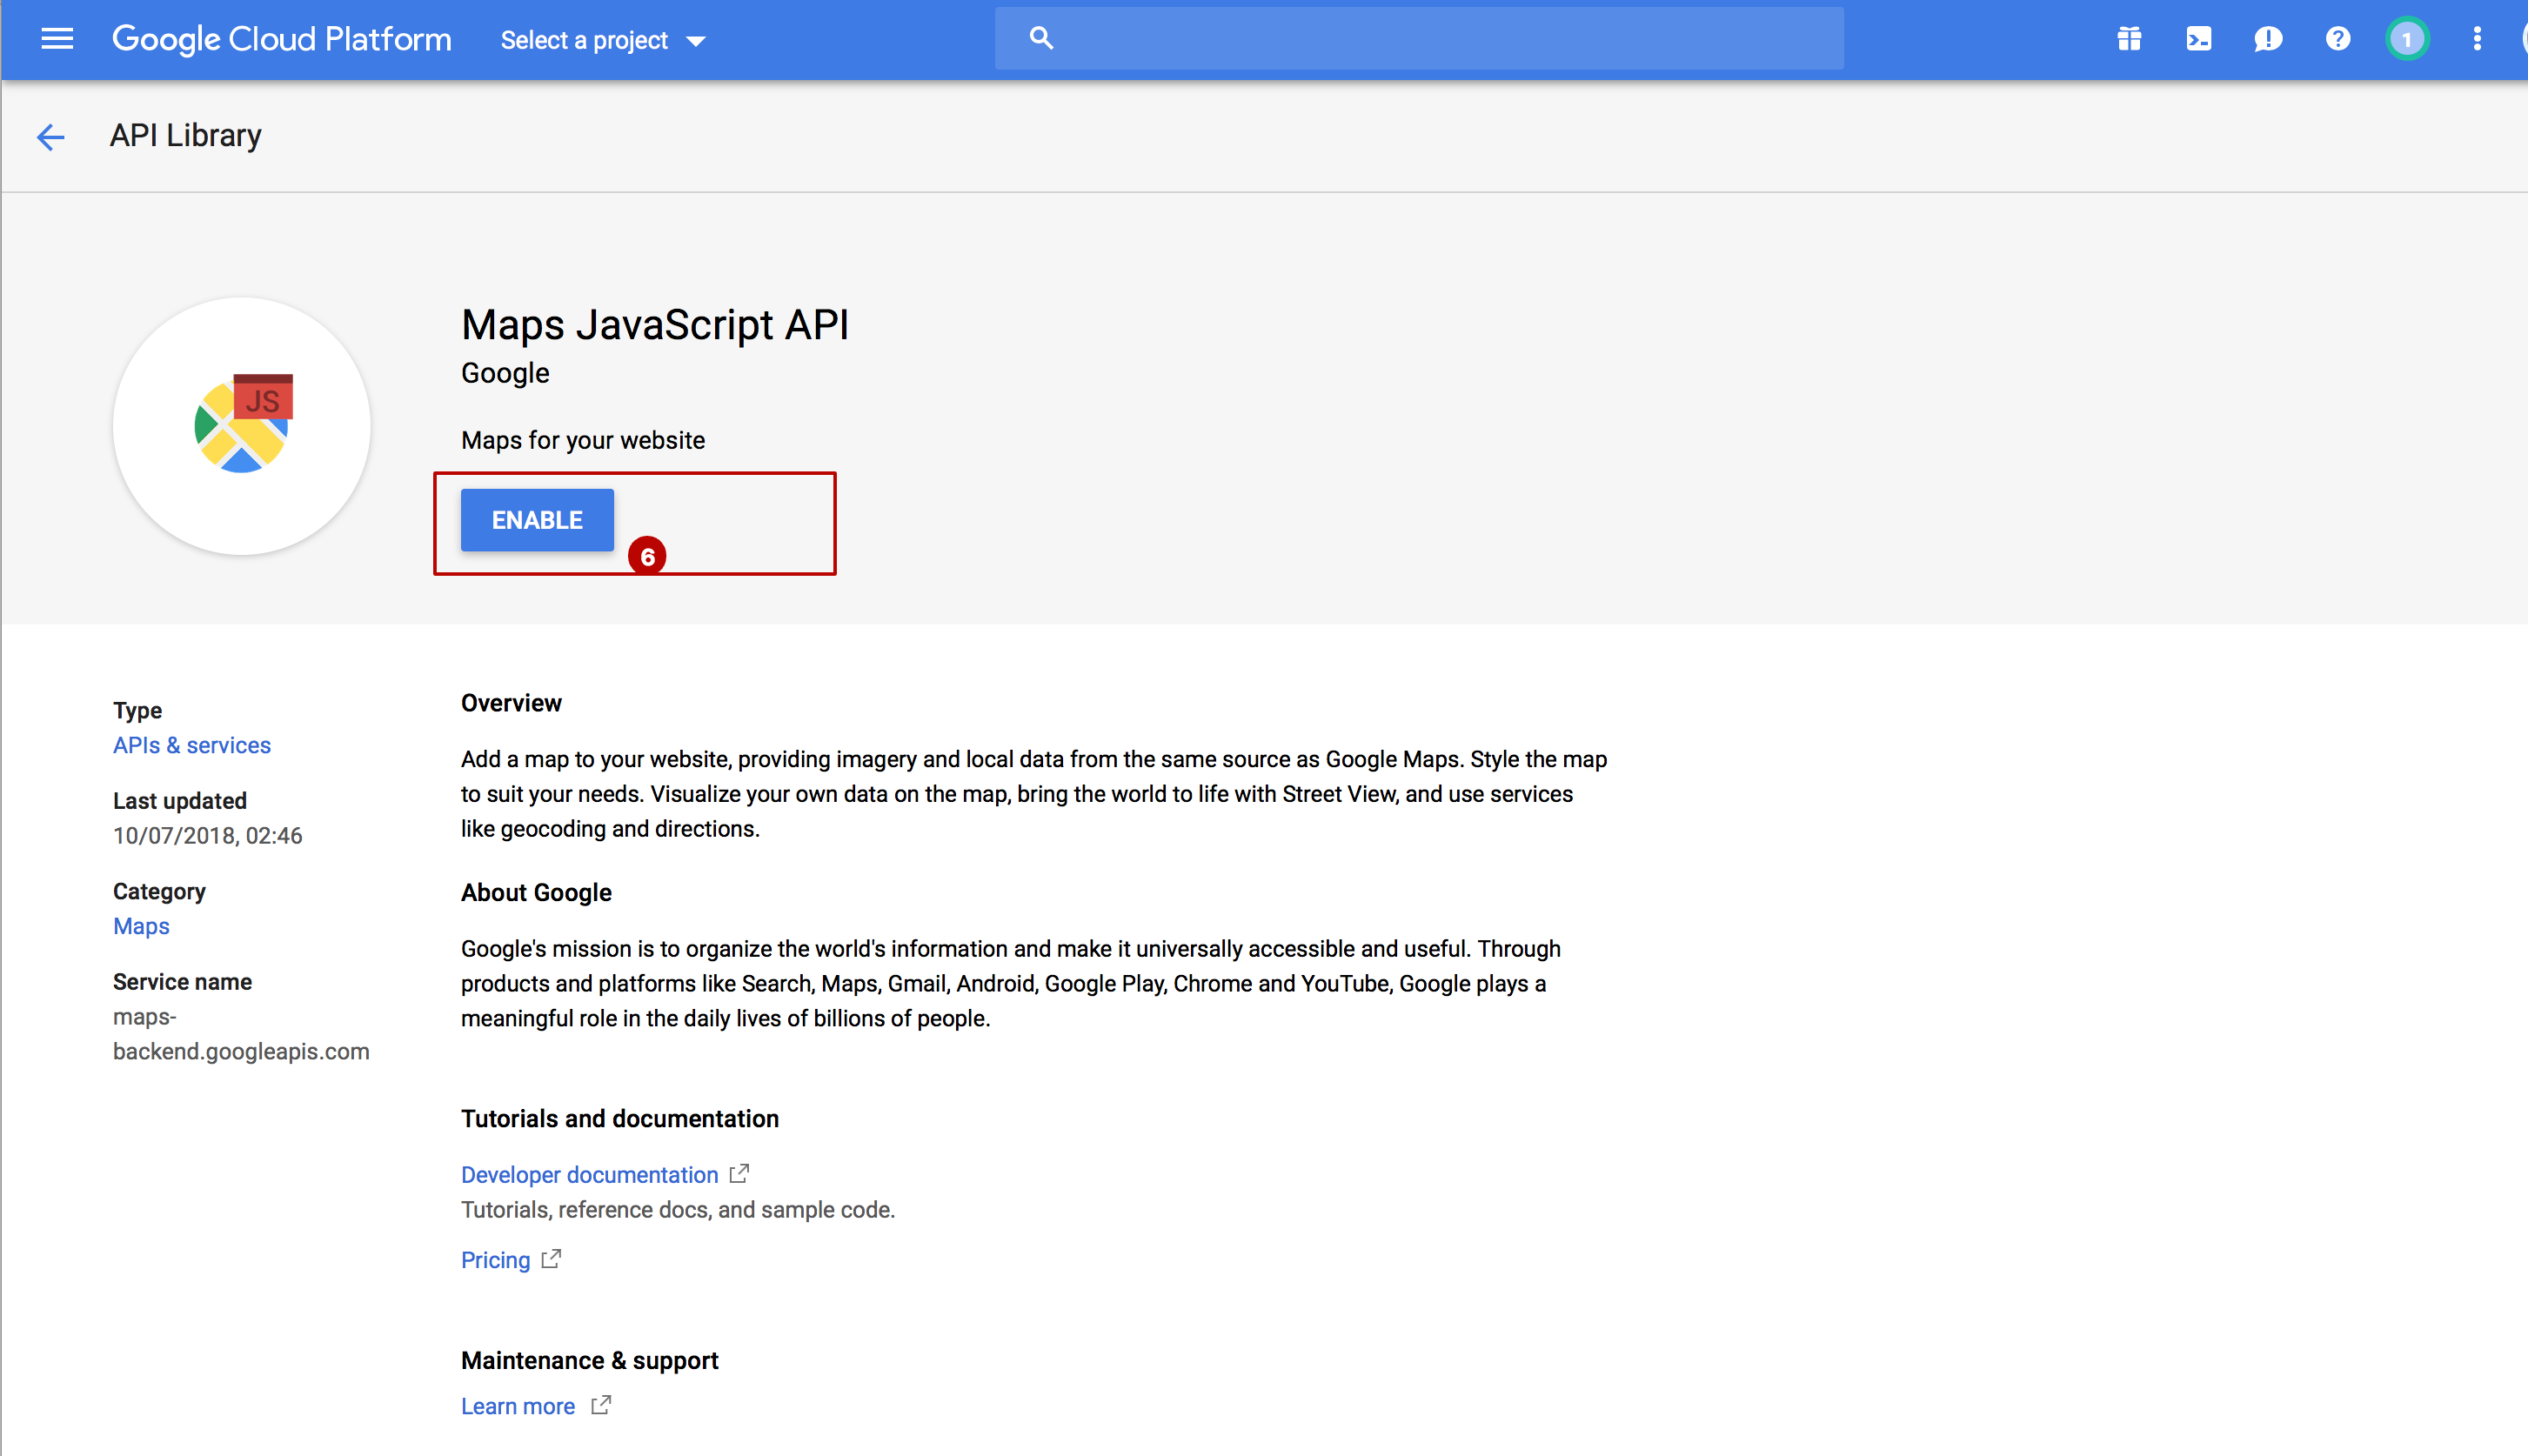Image resolution: width=2528 pixels, height=1456 pixels.
Task: Click the Tutorials and documentation heading
Action: [620, 1118]
